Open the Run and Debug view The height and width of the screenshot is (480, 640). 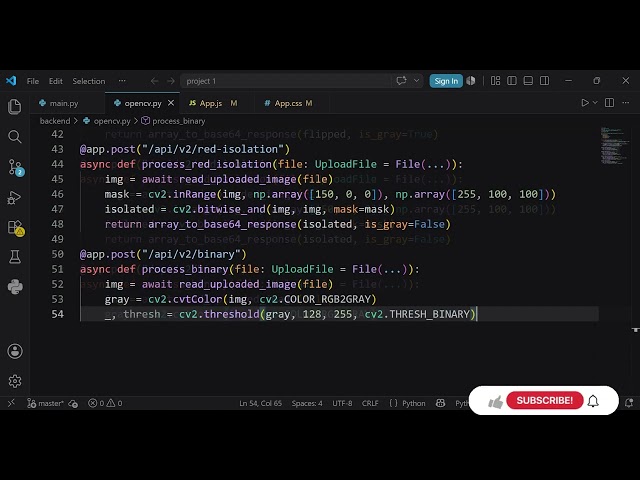[x=15, y=198]
